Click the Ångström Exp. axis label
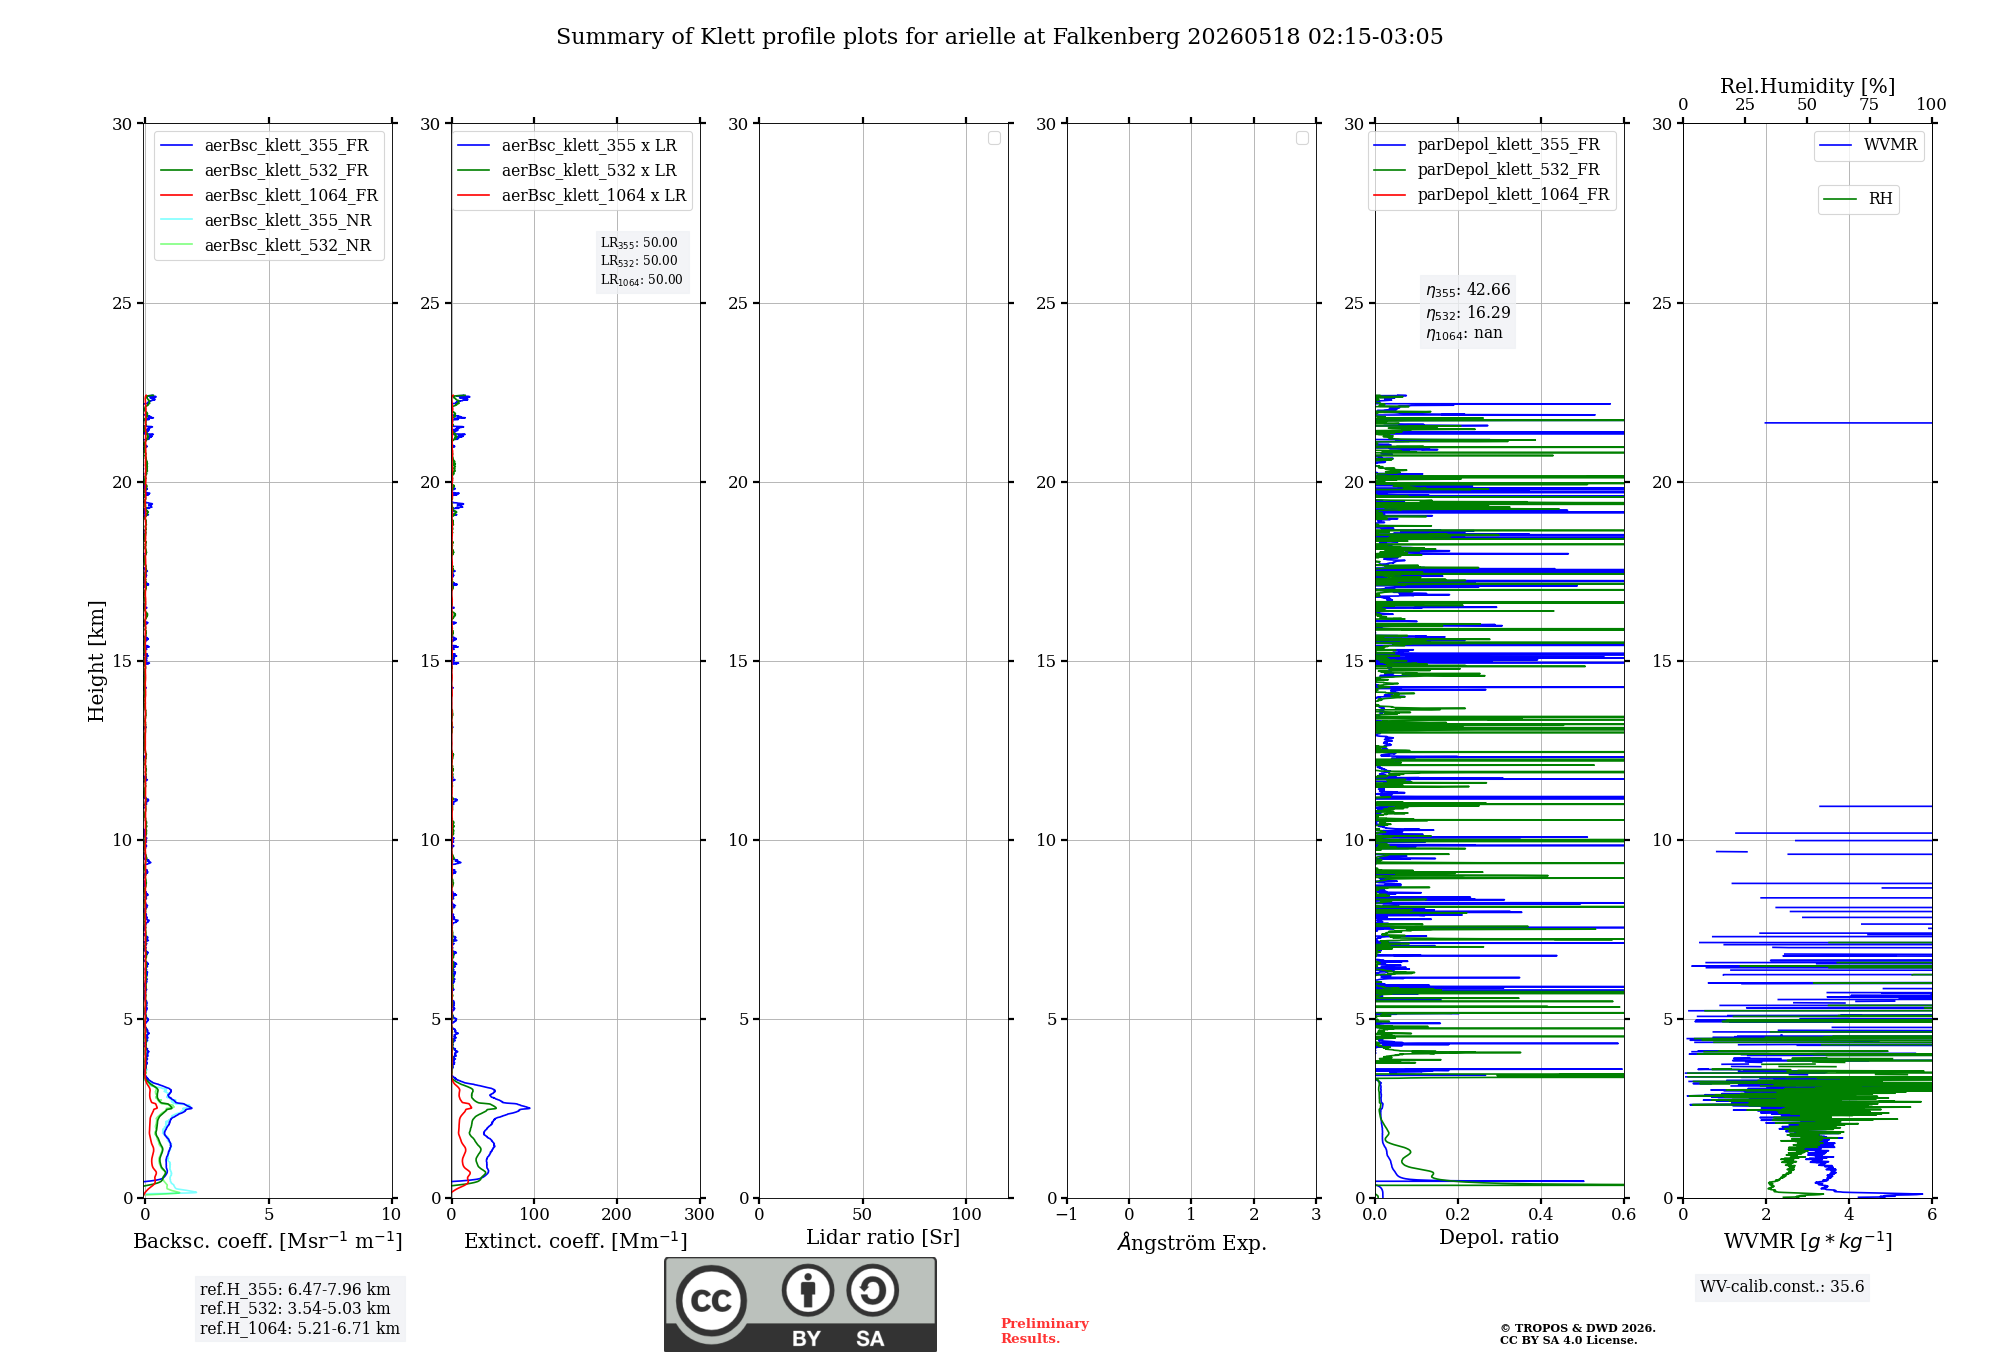The image size is (2000, 1360). point(1192,1242)
